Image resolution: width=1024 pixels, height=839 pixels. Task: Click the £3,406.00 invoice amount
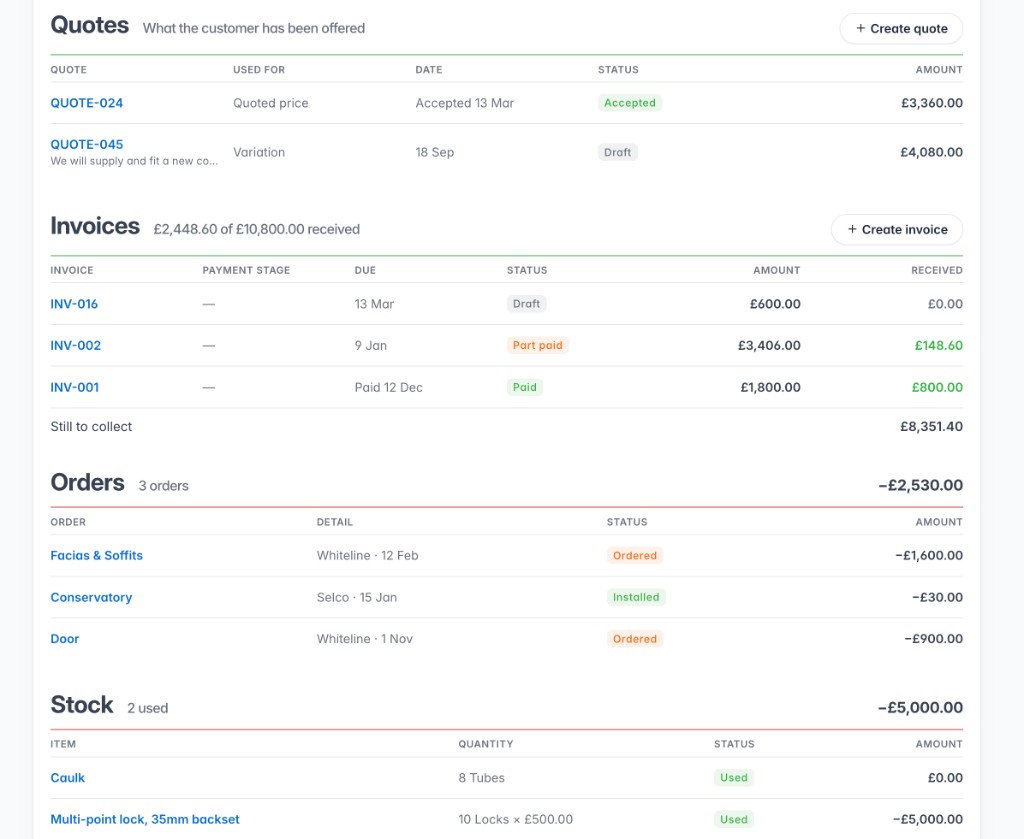pyautogui.click(x=769, y=346)
